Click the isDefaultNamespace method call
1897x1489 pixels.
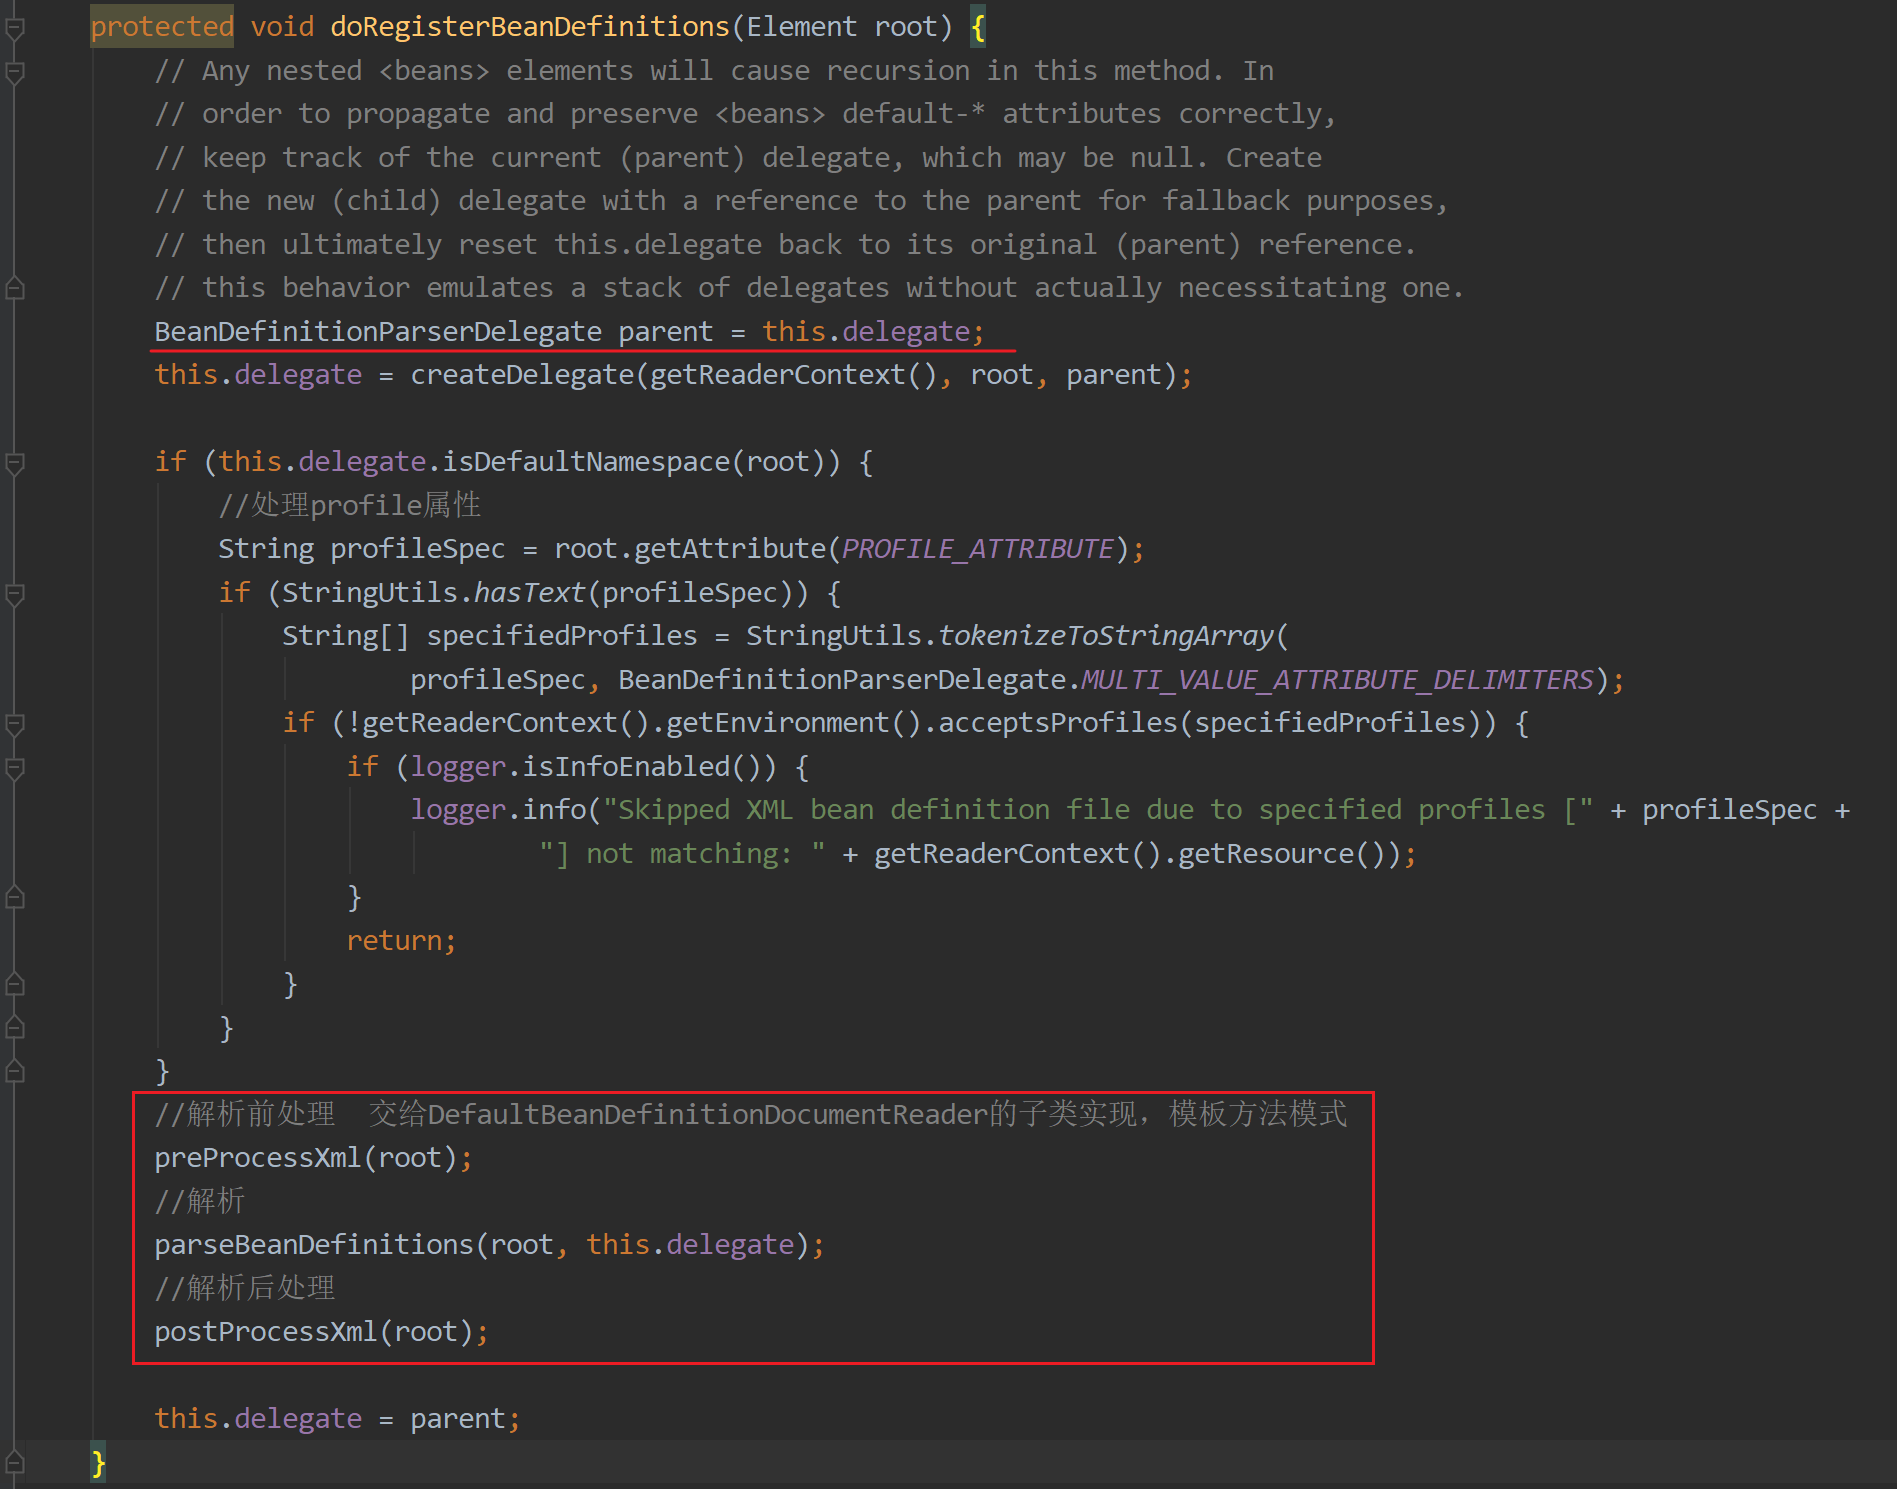point(586,462)
